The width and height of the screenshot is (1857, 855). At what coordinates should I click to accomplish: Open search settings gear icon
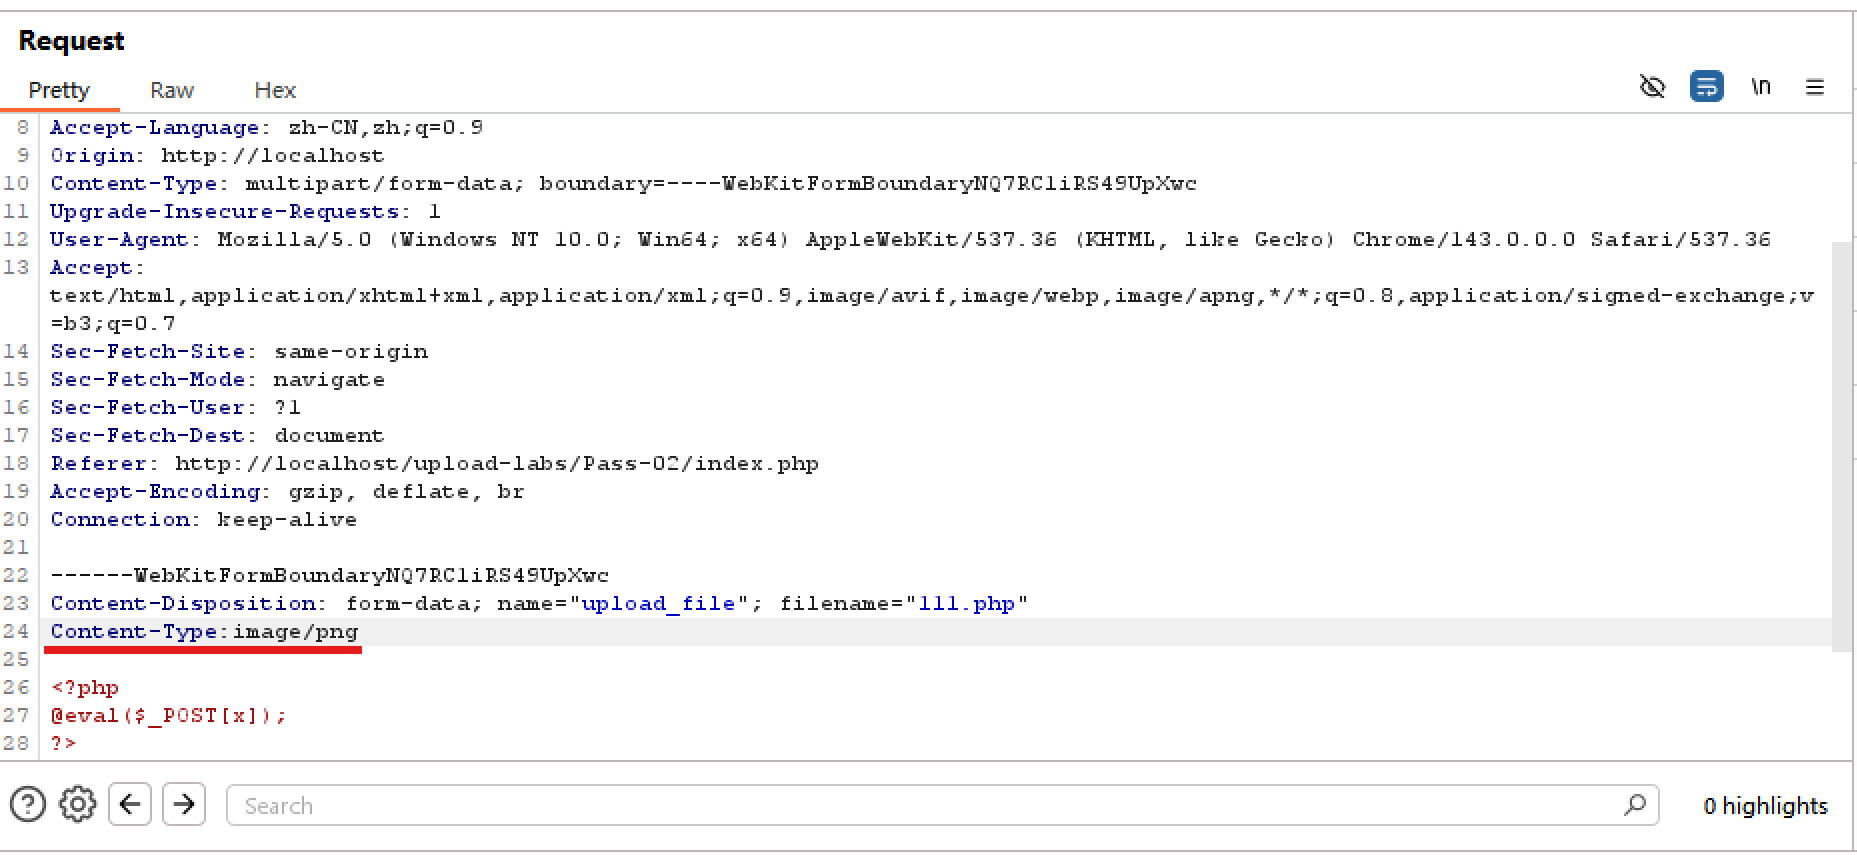coord(78,804)
